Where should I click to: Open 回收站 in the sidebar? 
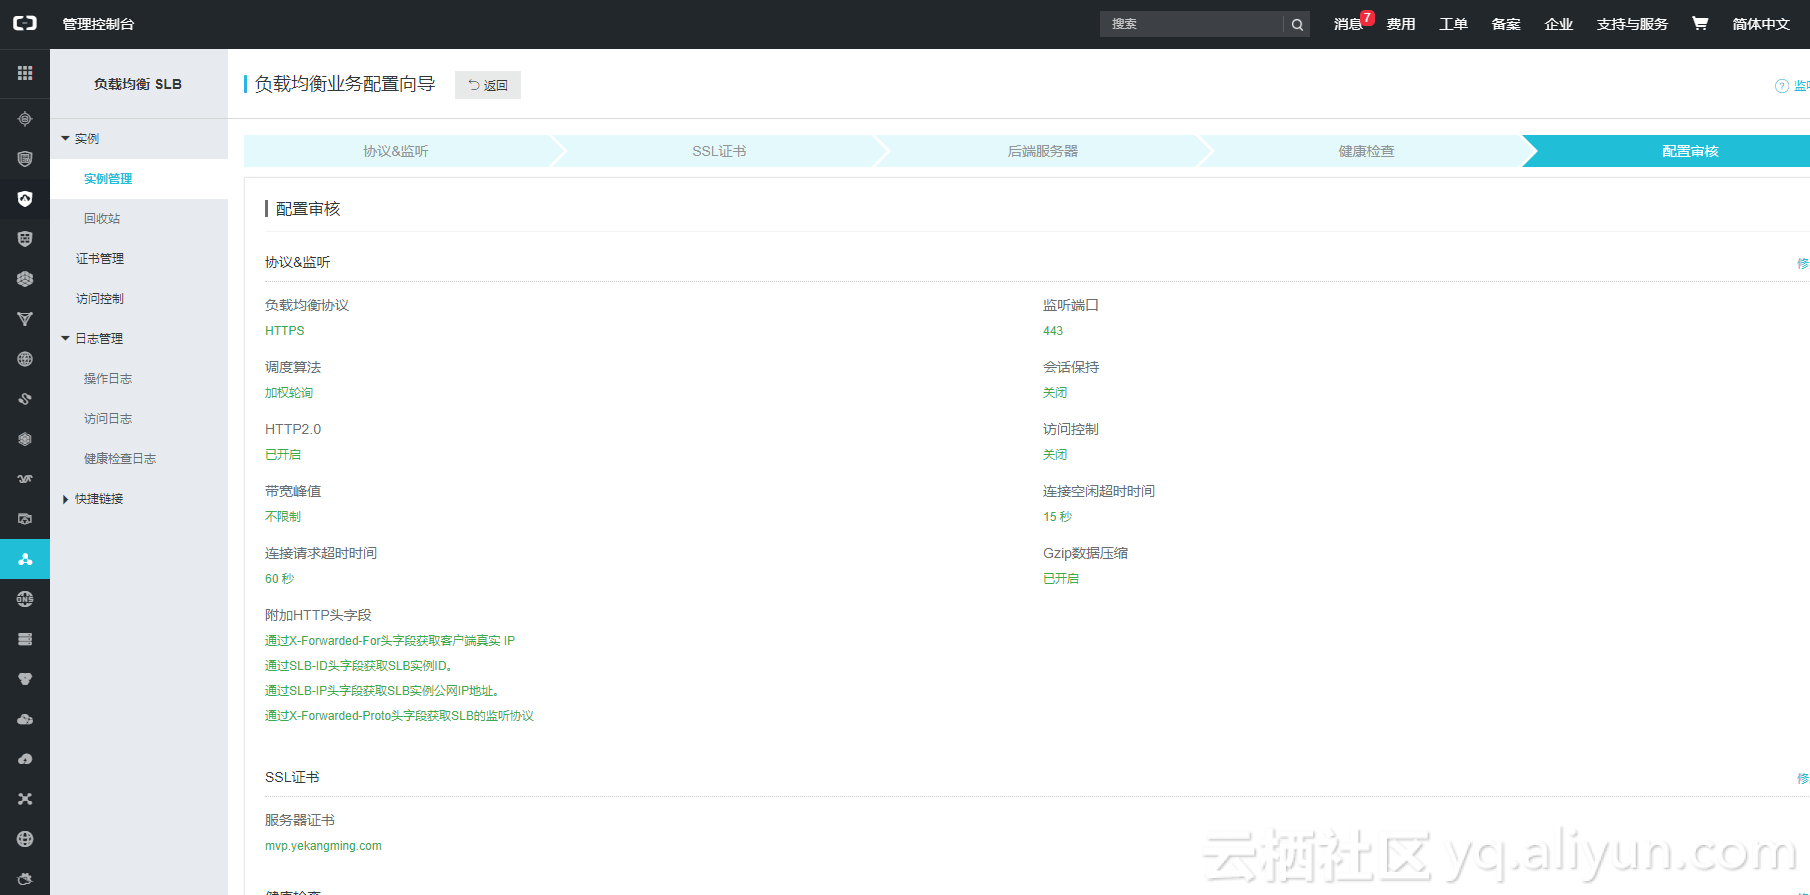pos(102,219)
